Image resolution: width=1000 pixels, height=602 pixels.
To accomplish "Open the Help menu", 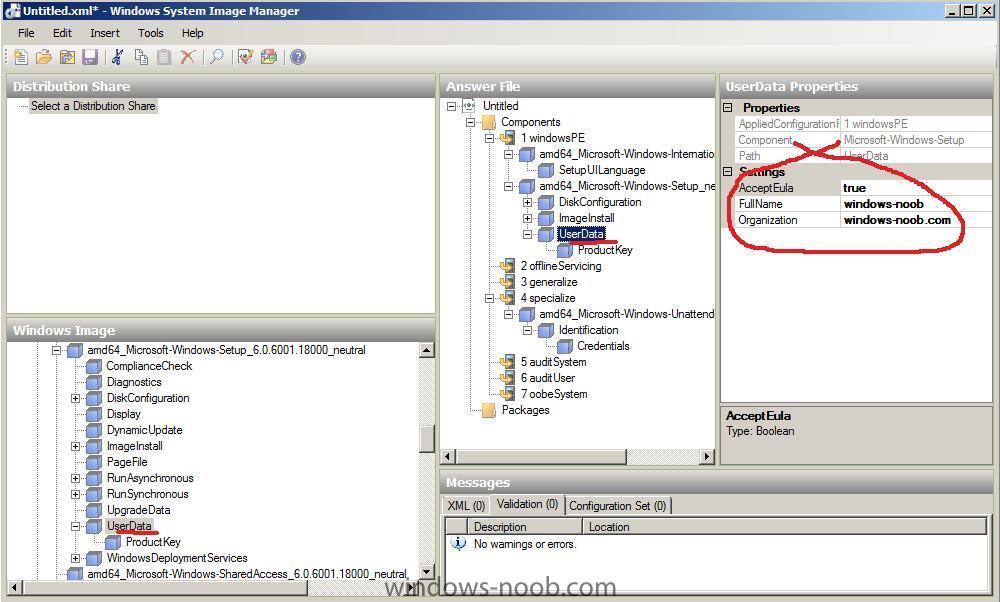I will coord(193,33).
